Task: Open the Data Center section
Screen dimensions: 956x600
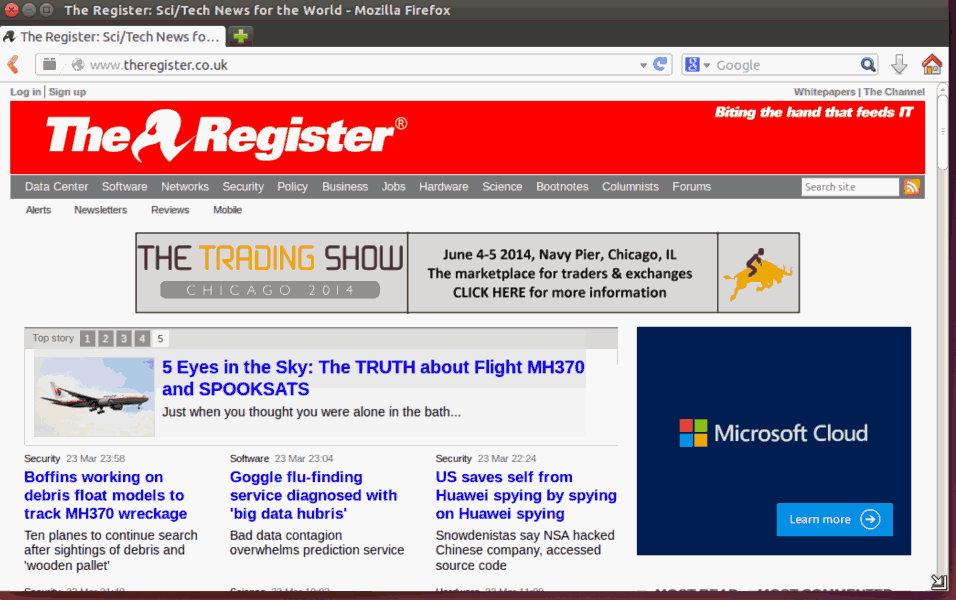Action: click(x=56, y=187)
